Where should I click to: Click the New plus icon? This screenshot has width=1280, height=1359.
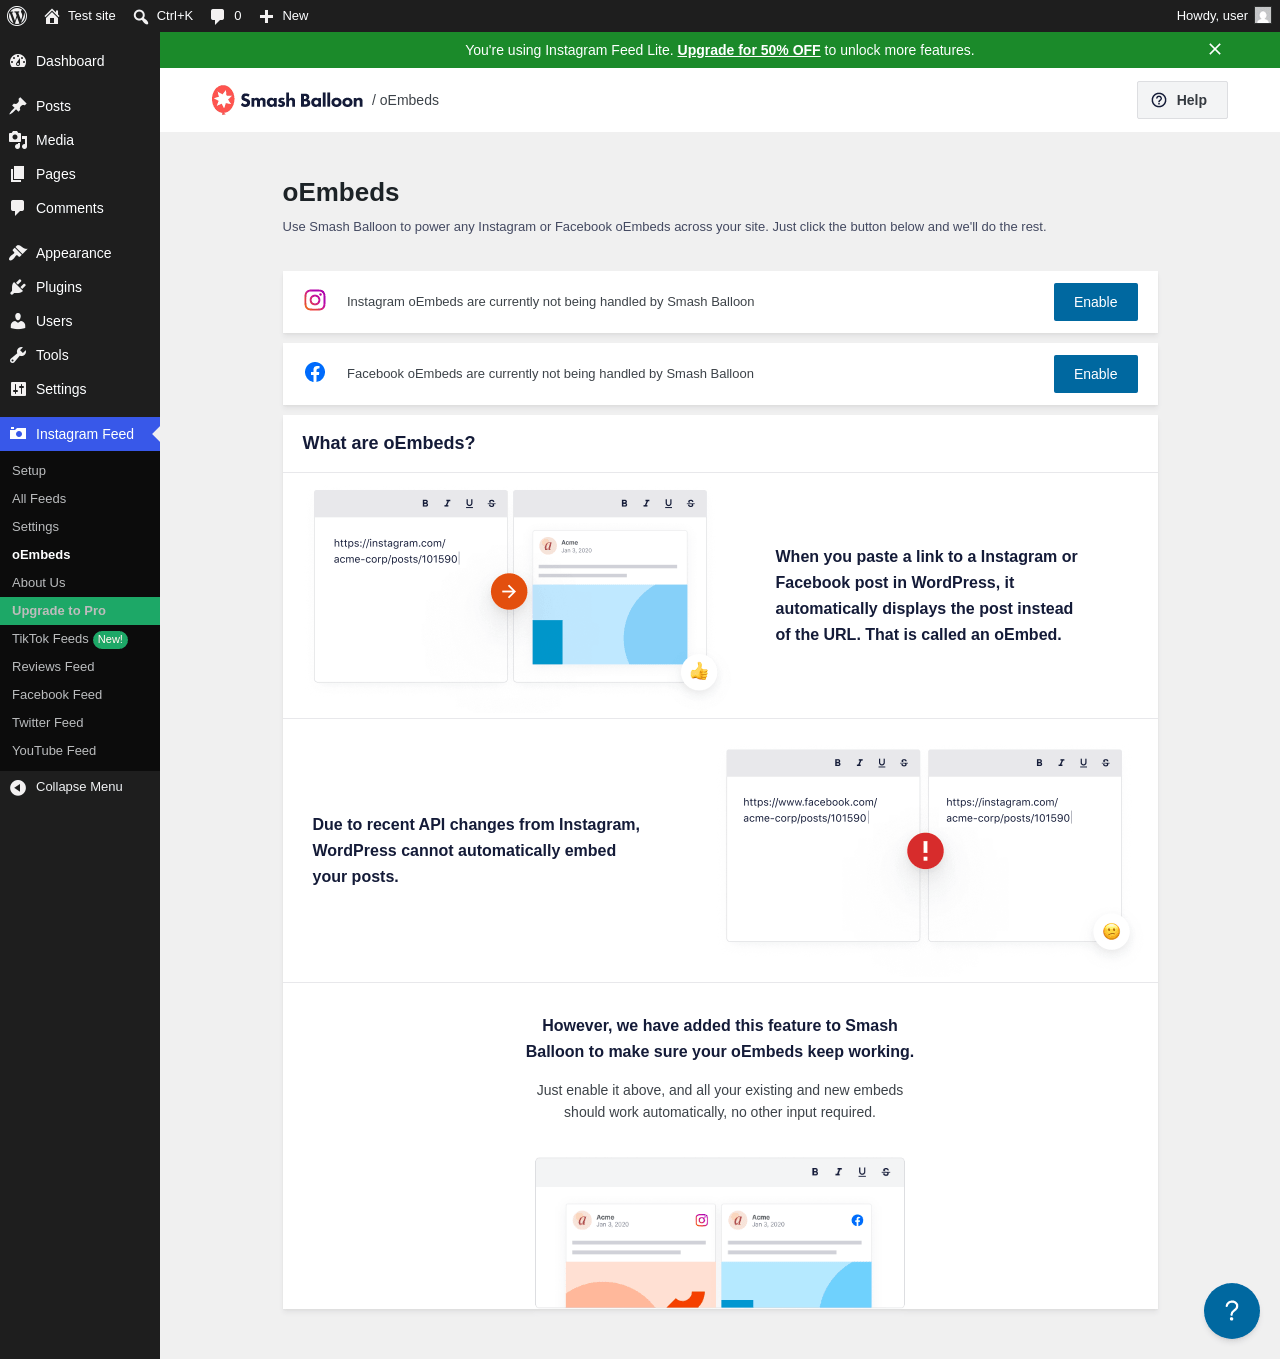266,16
